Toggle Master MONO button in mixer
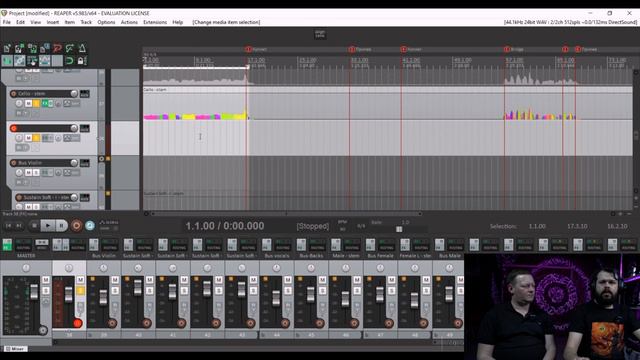This screenshot has width=640, height=360. pos(42,244)
